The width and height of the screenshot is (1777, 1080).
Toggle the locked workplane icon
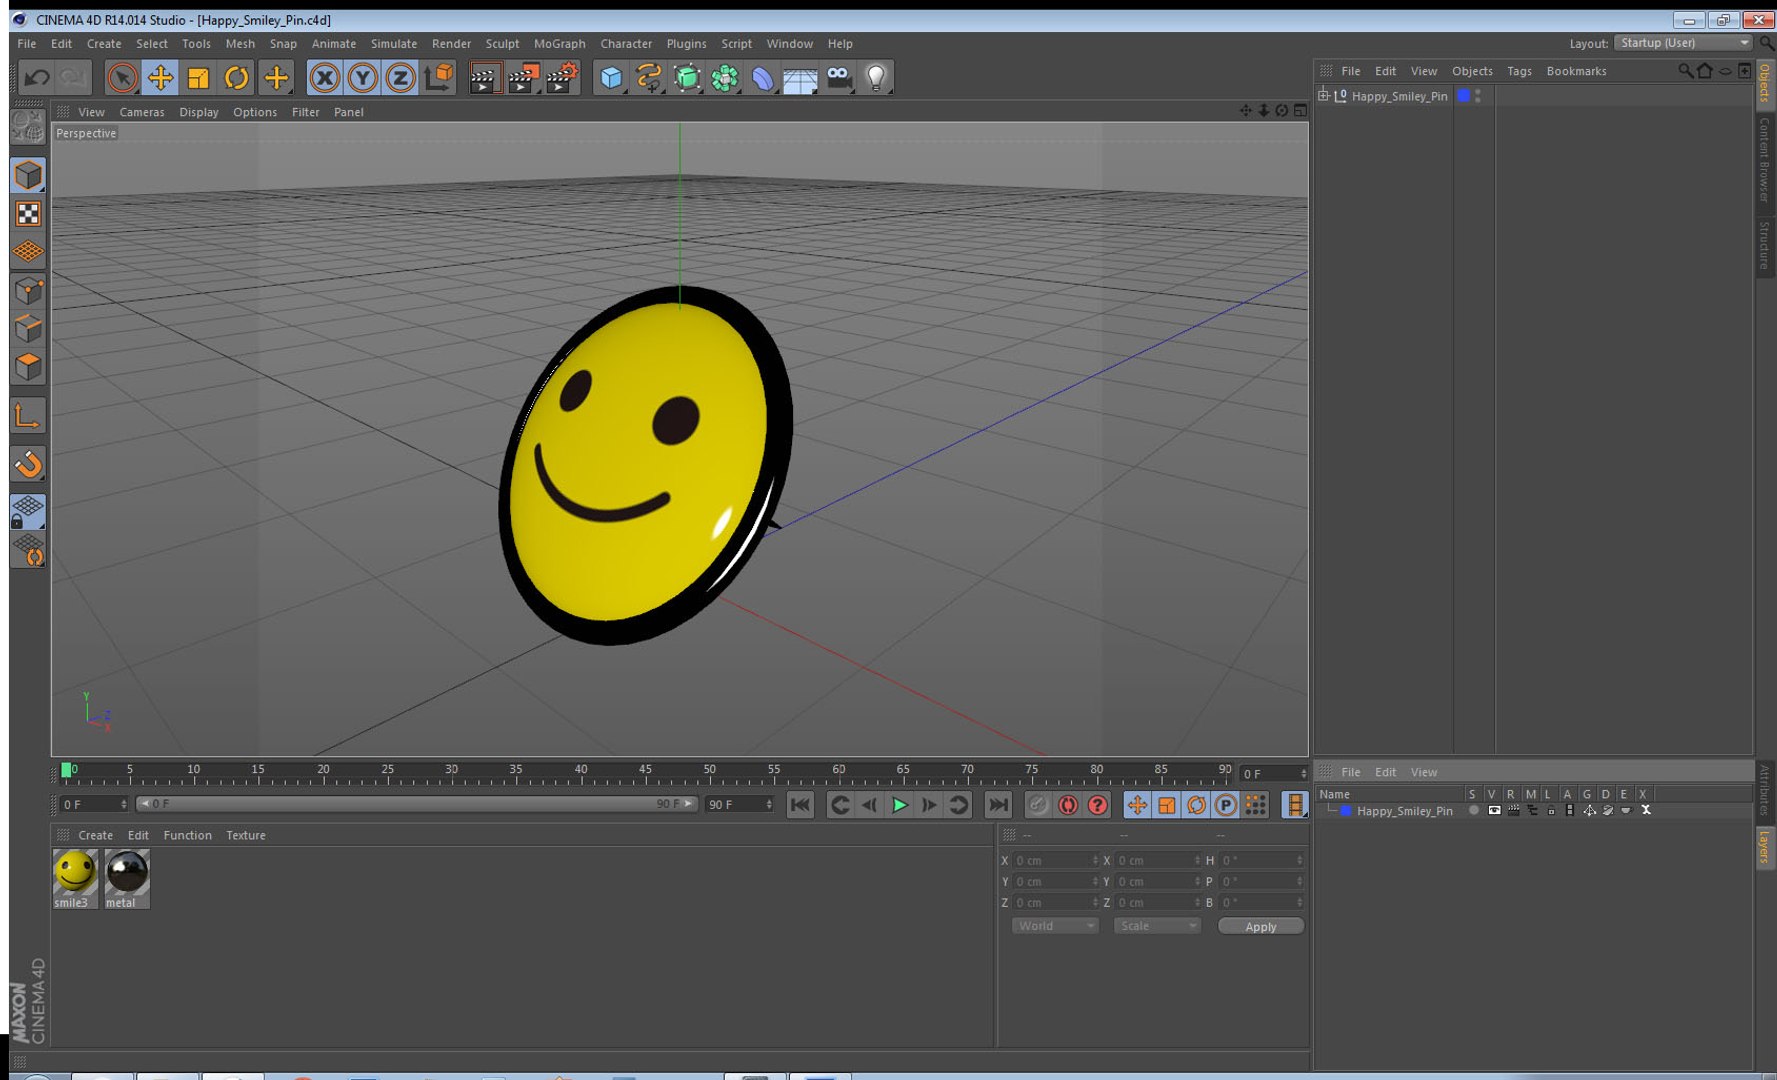coord(28,512)
